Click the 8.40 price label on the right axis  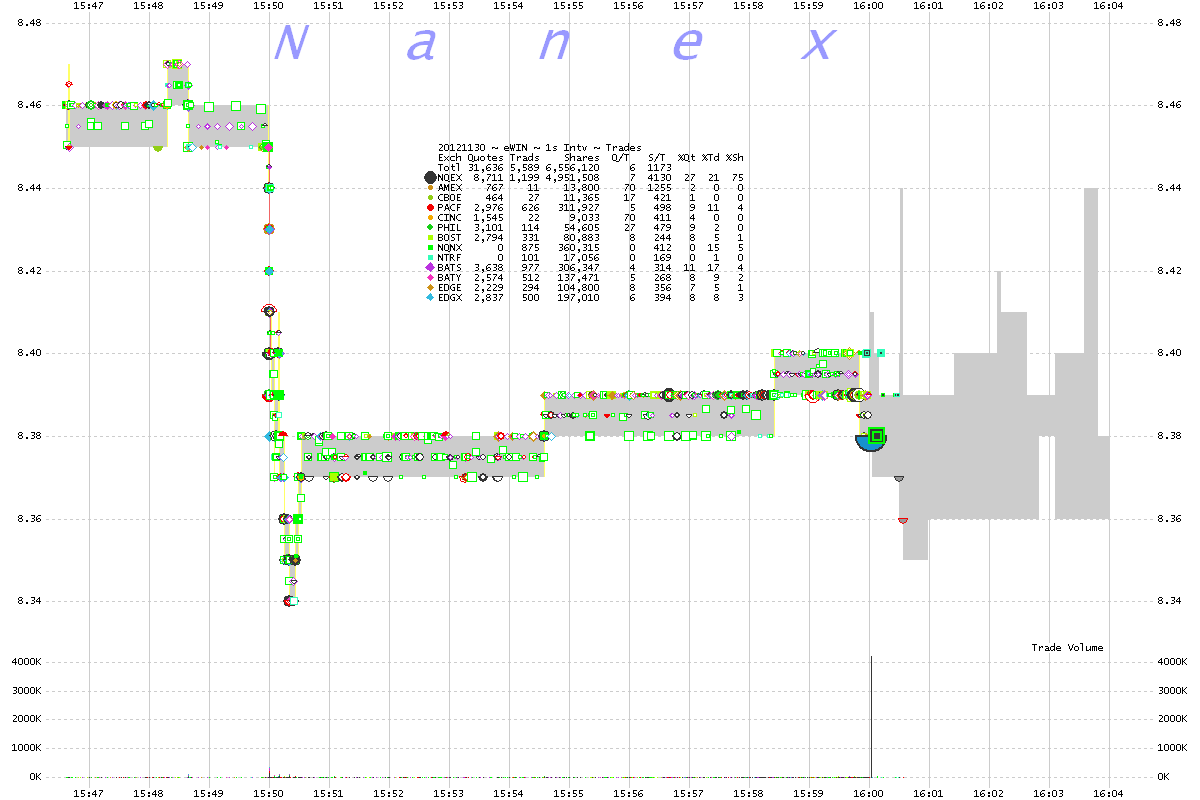pyautogui.click(x=1170, y=353)
